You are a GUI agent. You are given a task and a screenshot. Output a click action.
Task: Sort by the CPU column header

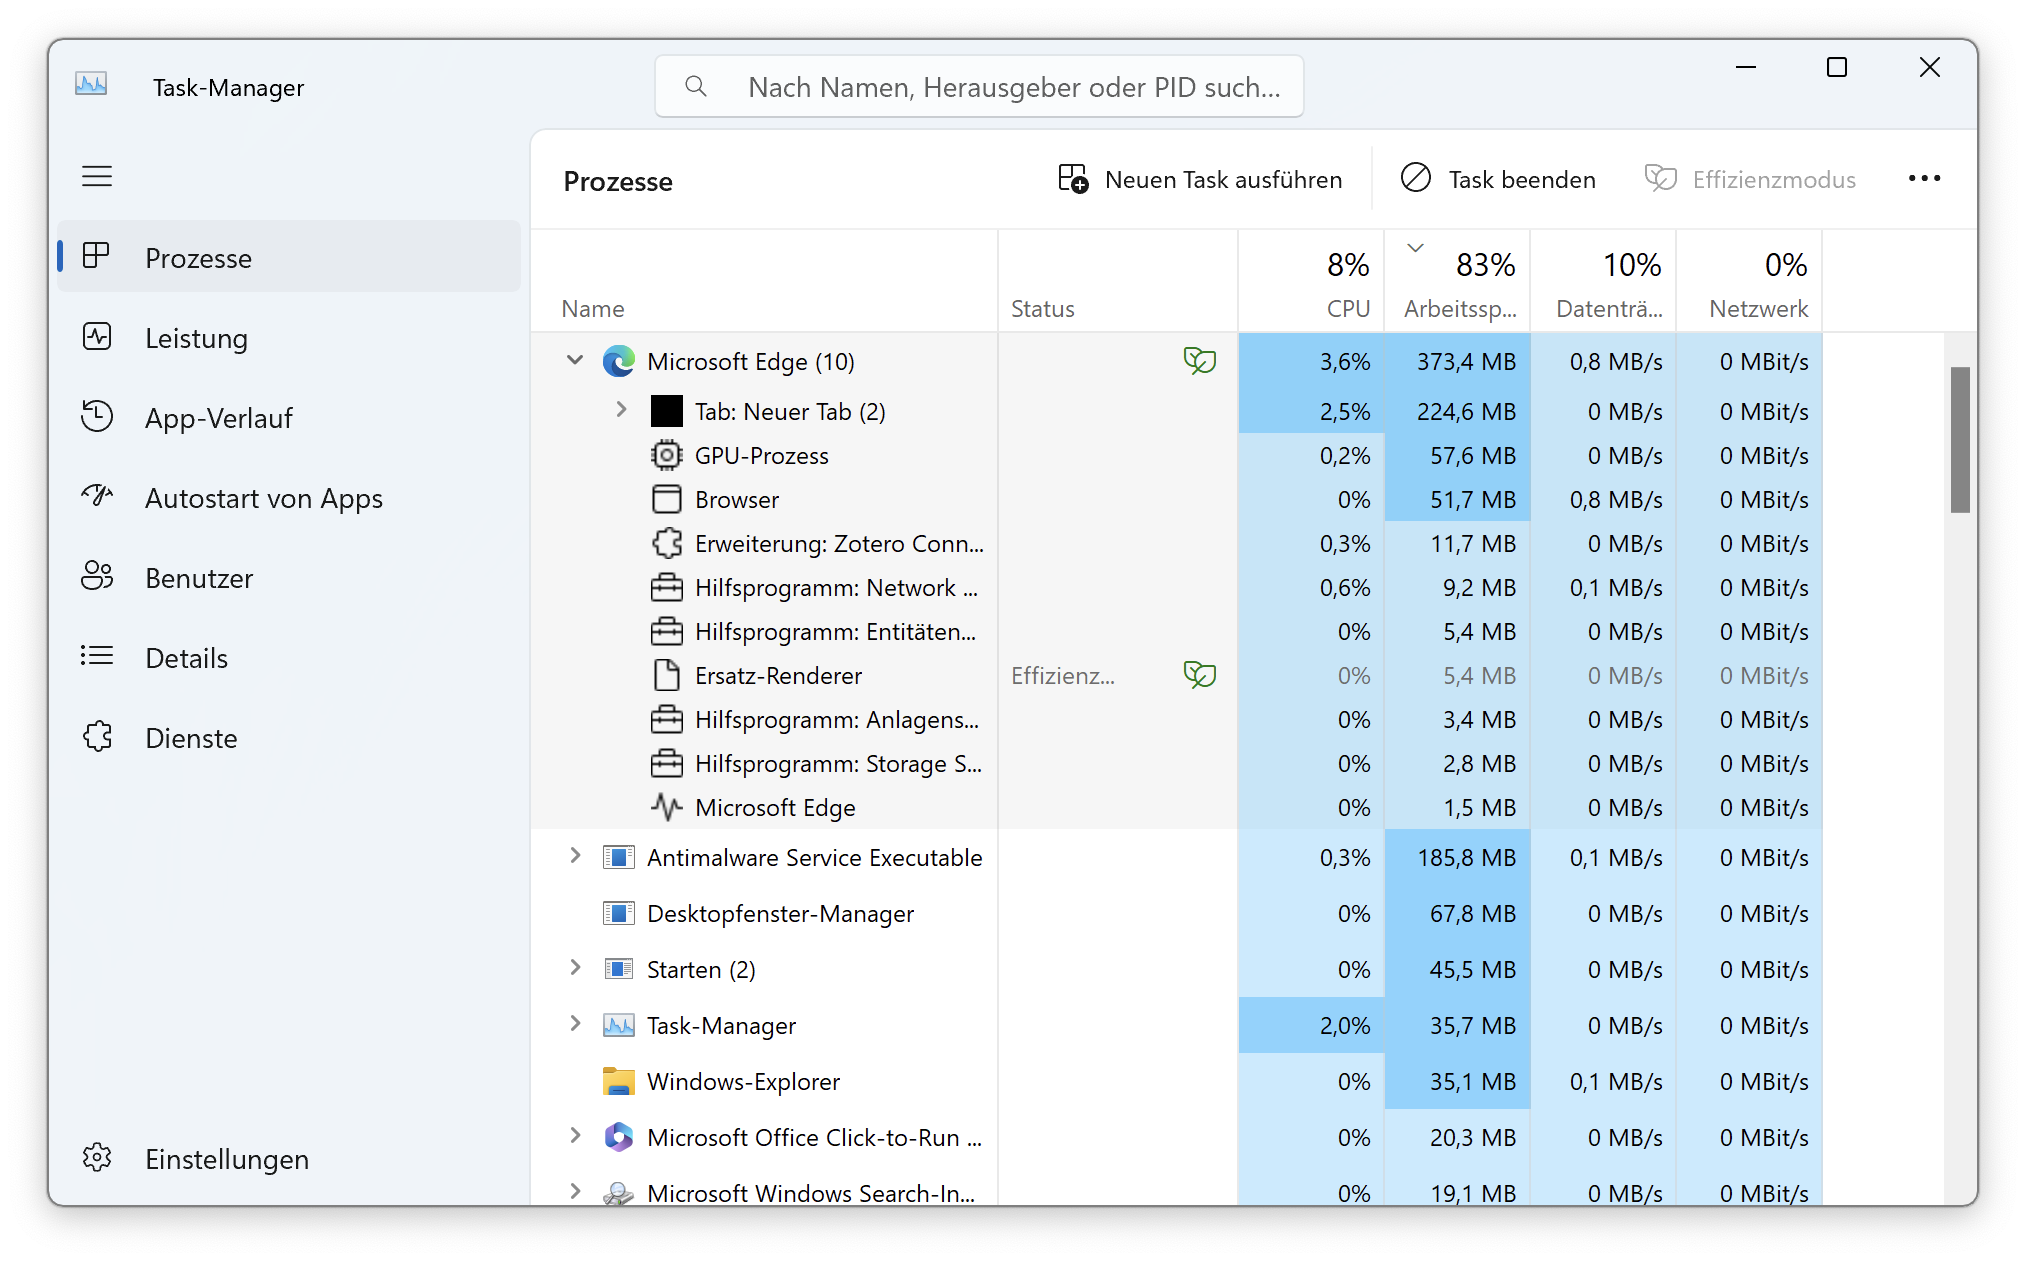[x=1311, y=281]
